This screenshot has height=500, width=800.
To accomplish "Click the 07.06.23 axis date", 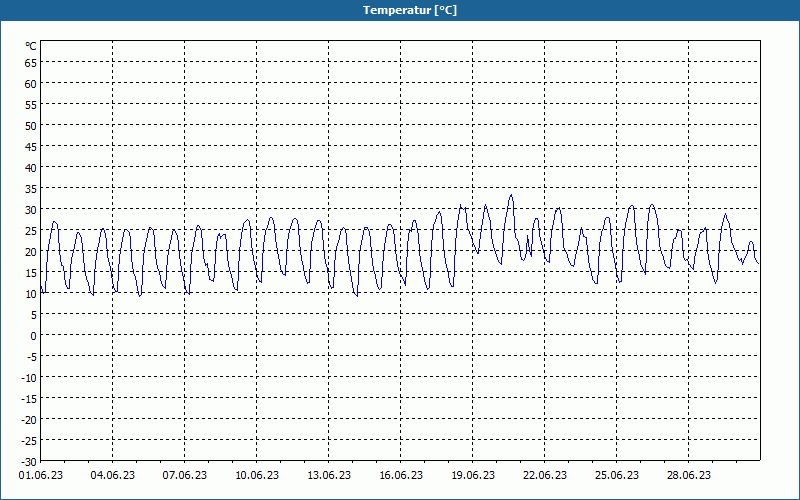I will 185,475.
